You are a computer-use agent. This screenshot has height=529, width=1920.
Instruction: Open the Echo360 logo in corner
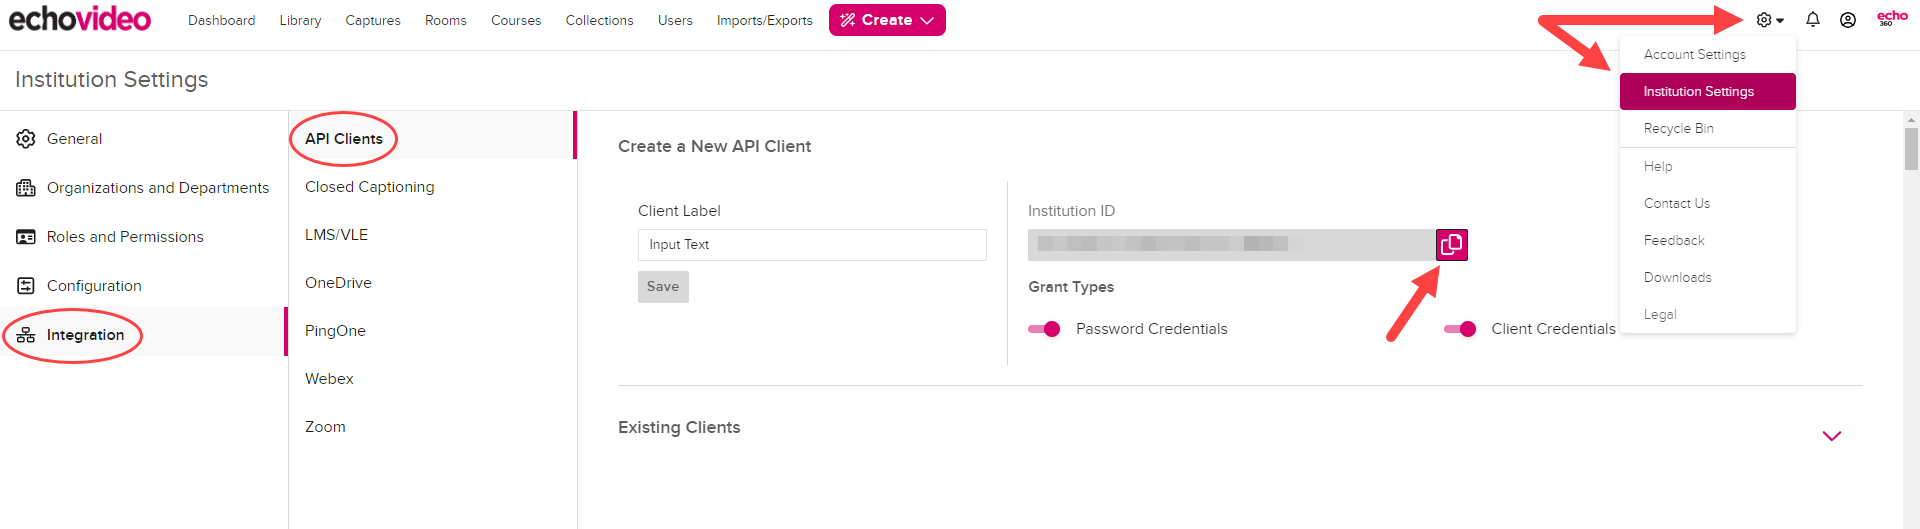tap(1892, 18)
